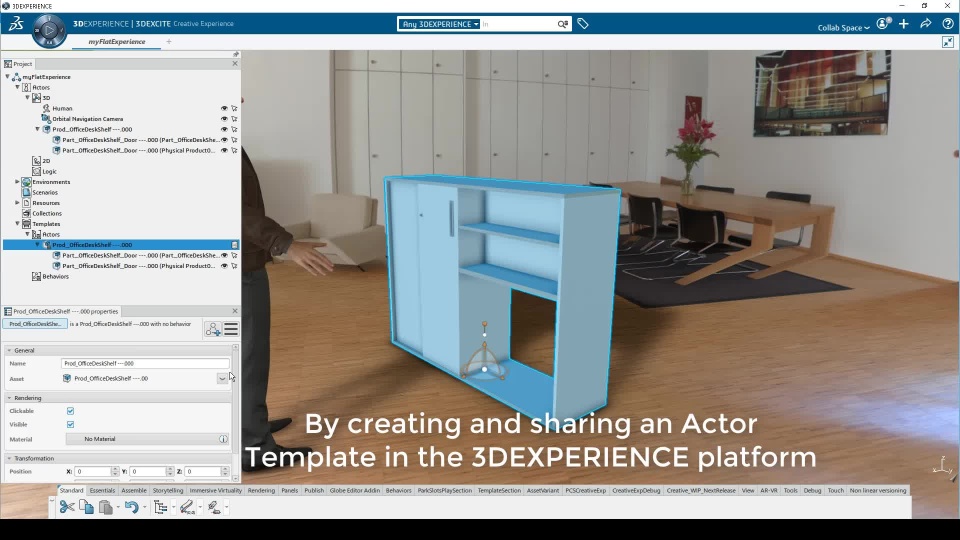
Task: Open the Behaviors toolbar tab
Action: (x=399, y=490)
